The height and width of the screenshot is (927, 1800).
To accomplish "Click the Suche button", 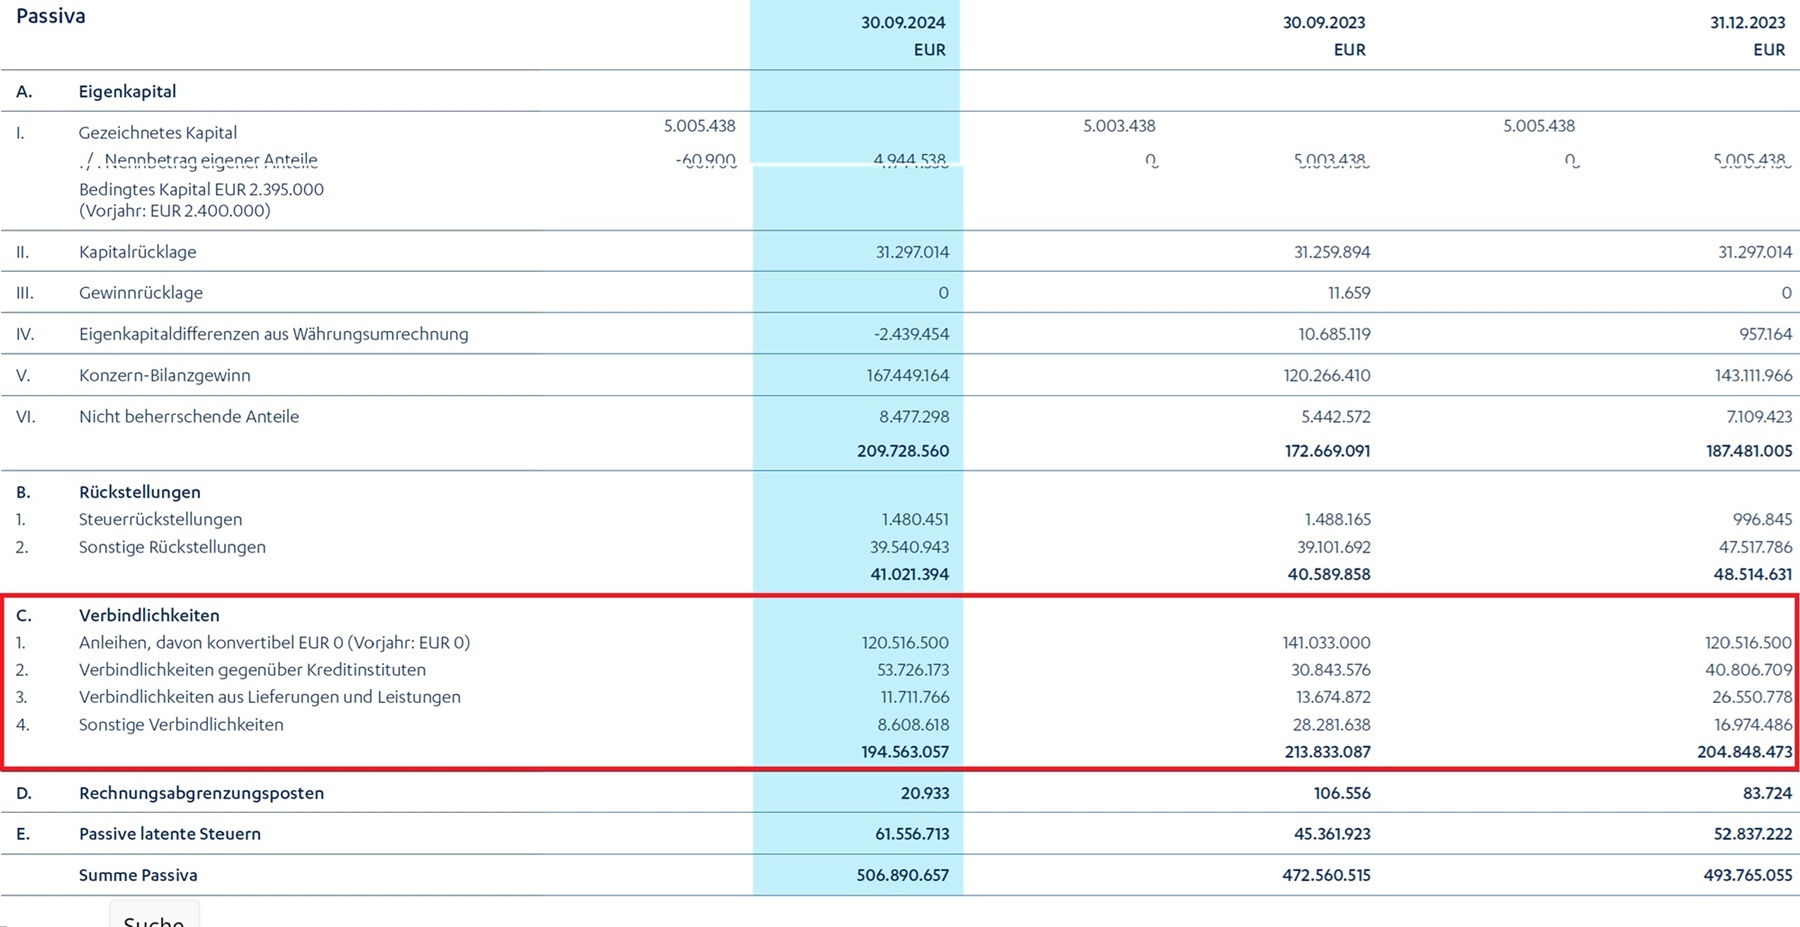I will 154,918.
